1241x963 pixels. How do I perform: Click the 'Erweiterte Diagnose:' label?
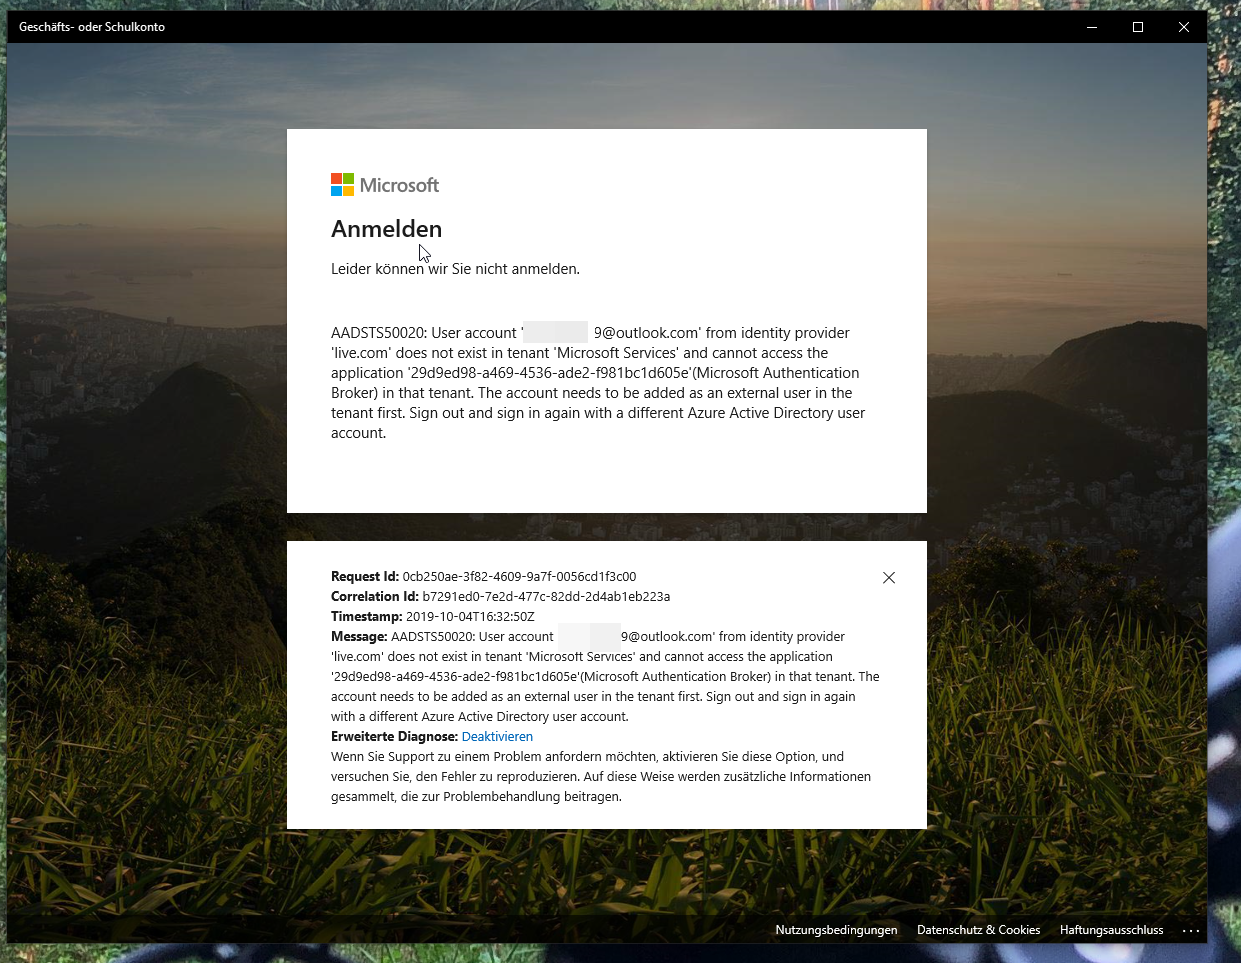[394, 737]
